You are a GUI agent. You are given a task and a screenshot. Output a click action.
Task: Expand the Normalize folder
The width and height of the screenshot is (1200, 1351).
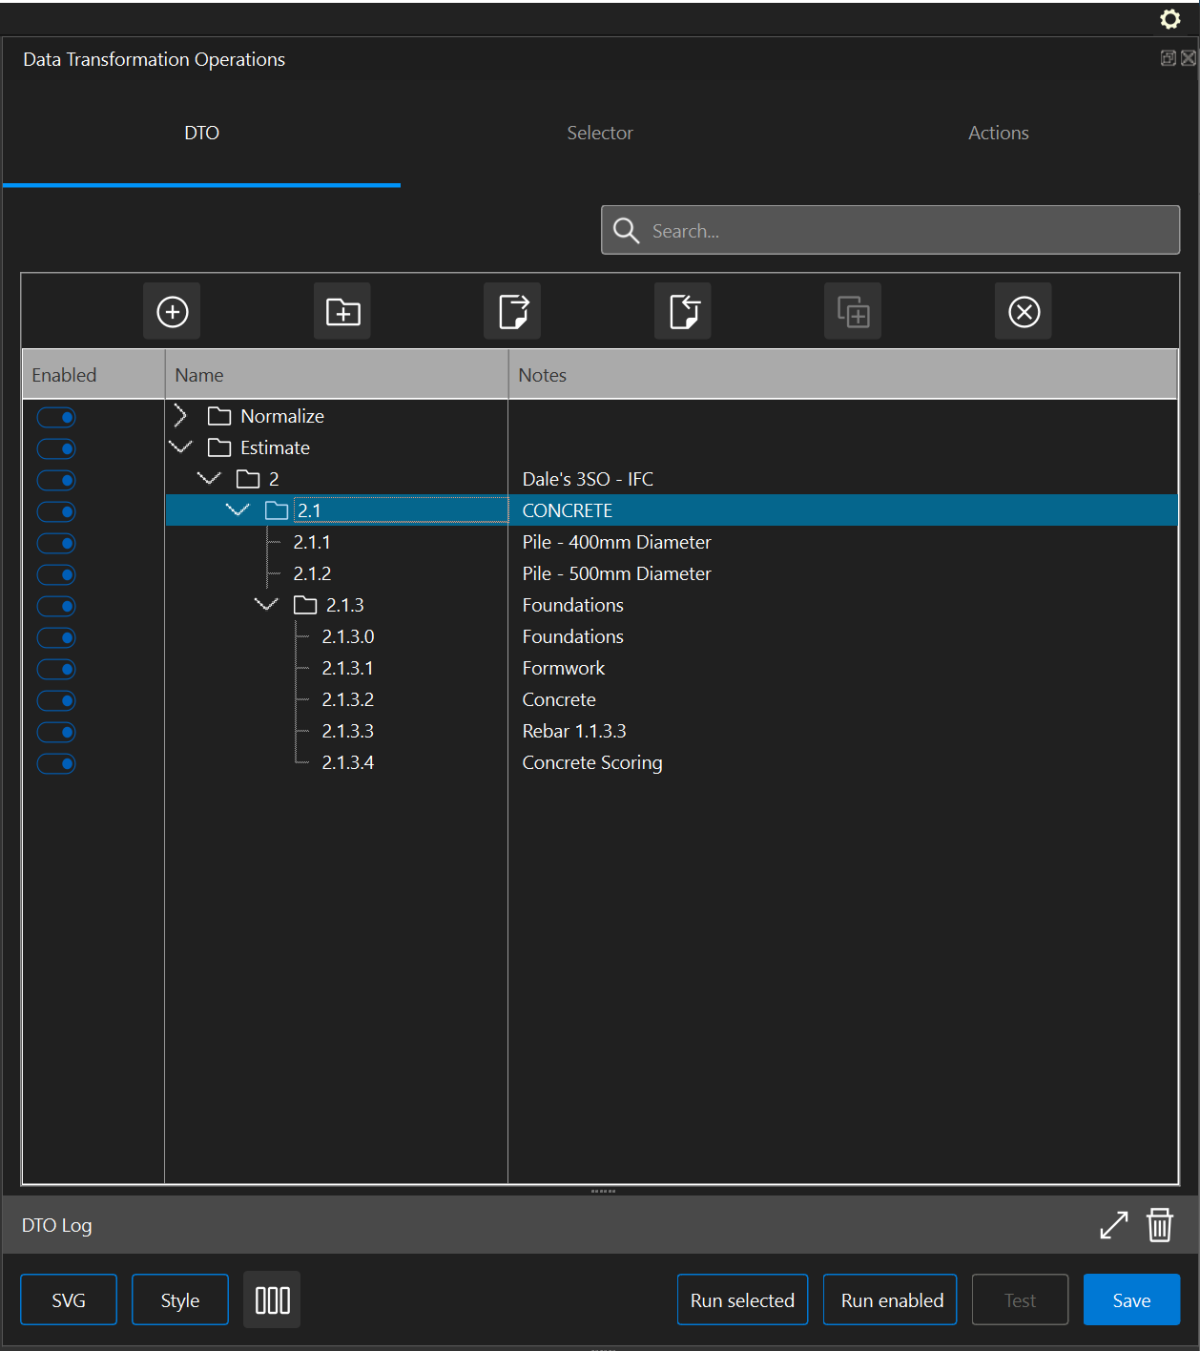[181, 416]
